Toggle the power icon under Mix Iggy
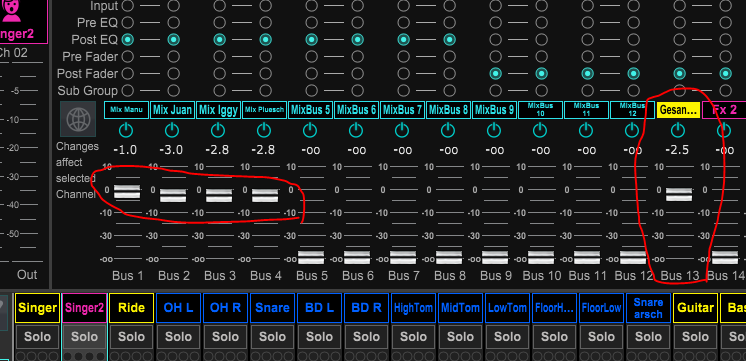 pos(218,130)
